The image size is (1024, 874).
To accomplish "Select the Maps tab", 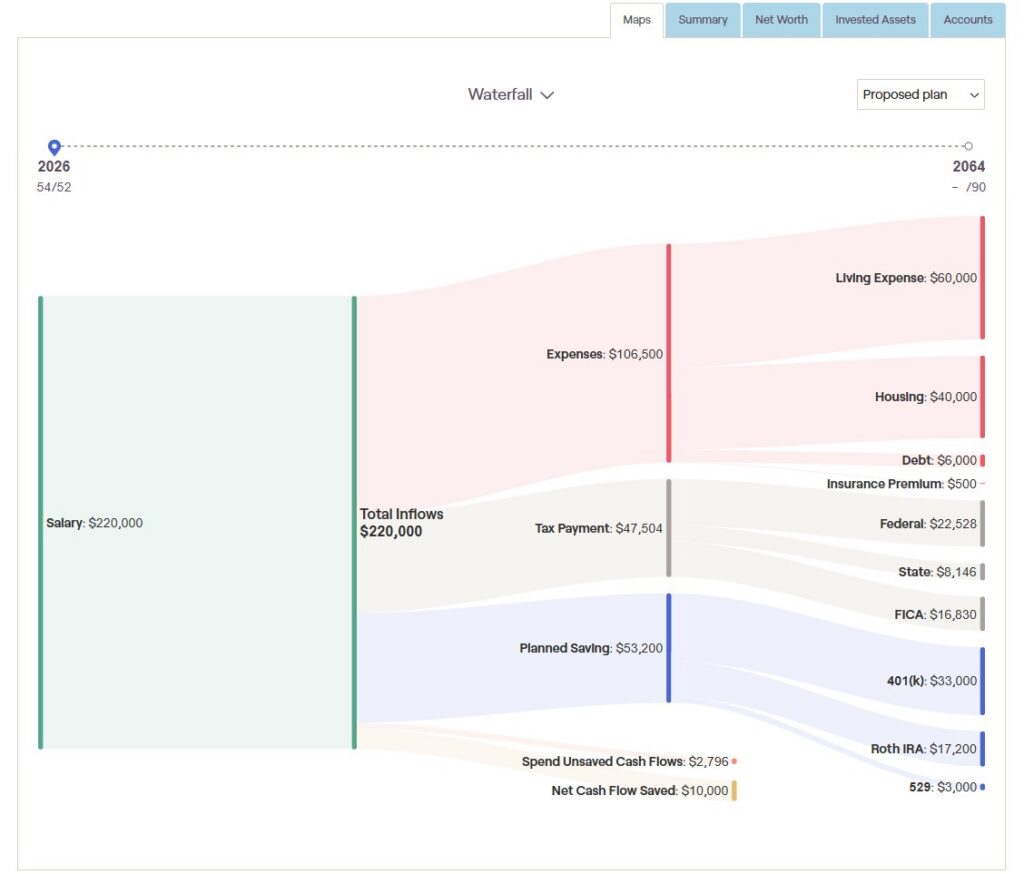I will coord(637,20).
